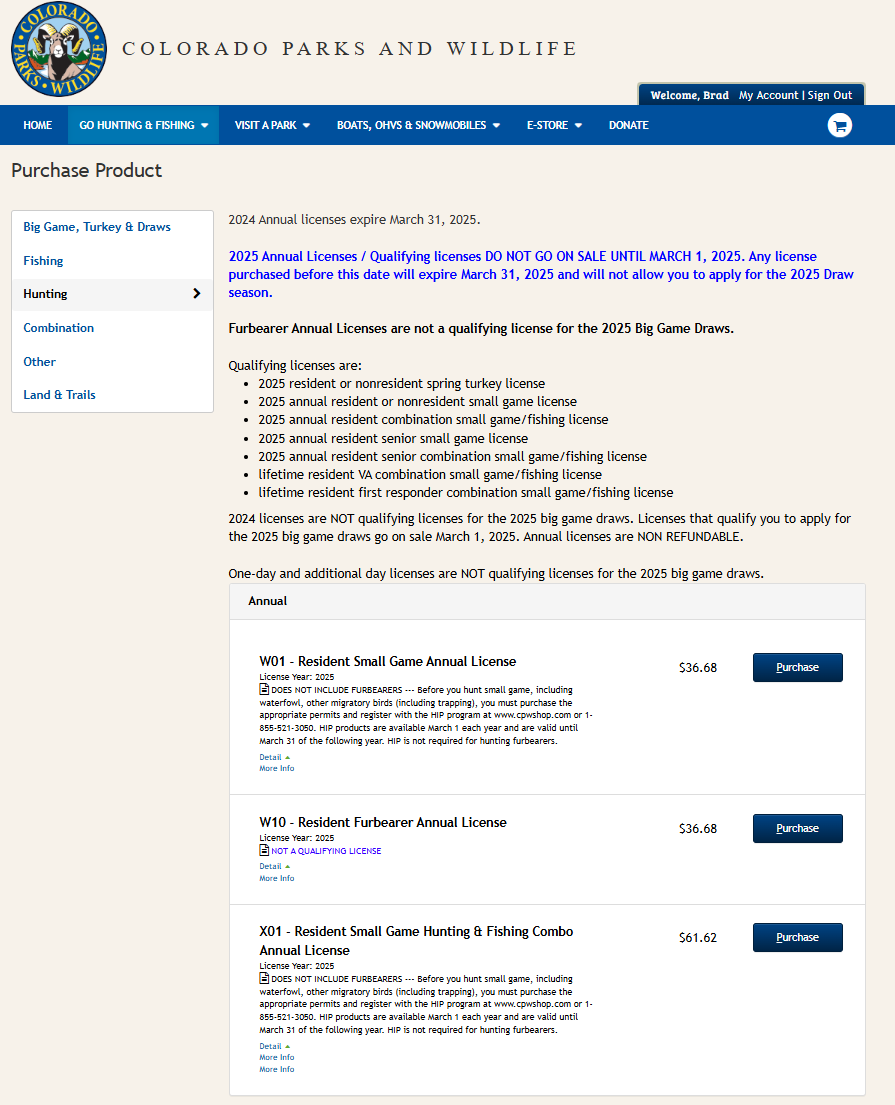
Task: Open My Account link
Action: pos(768,95)
